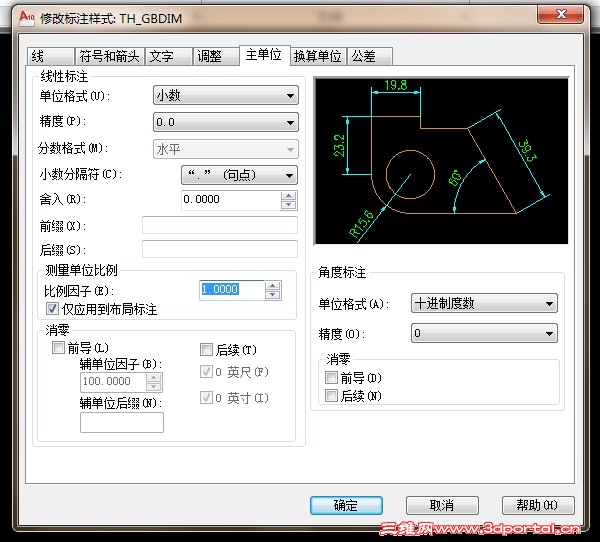The height and width of the screenshot is (542, 600).
Task: Open the 符号和箭头 tab
Action: [x=109, y=57]
